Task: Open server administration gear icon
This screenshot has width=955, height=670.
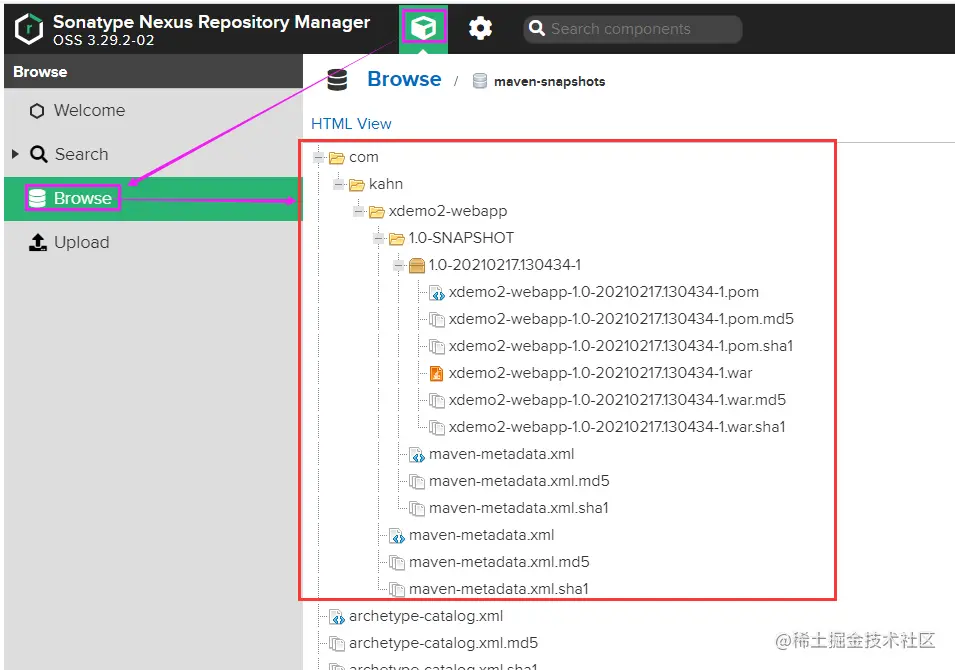Action: coord(480,28)
